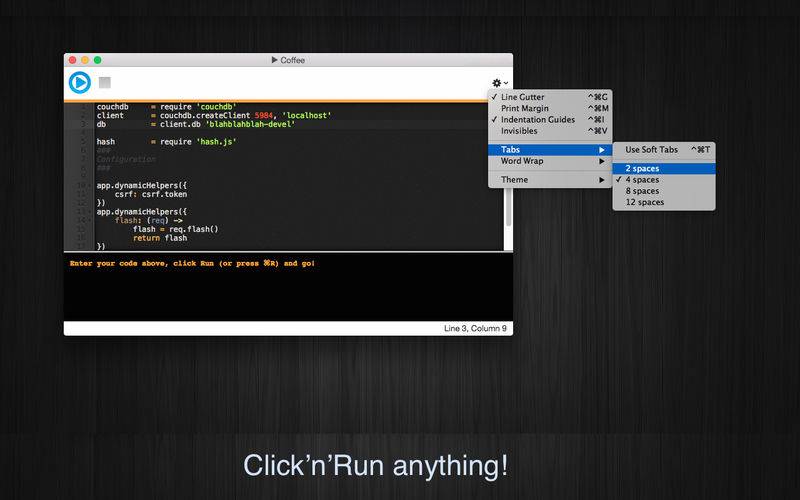The image size is (800, 500).
Task: Click the green zoom window button
Action: coord(99,60)
